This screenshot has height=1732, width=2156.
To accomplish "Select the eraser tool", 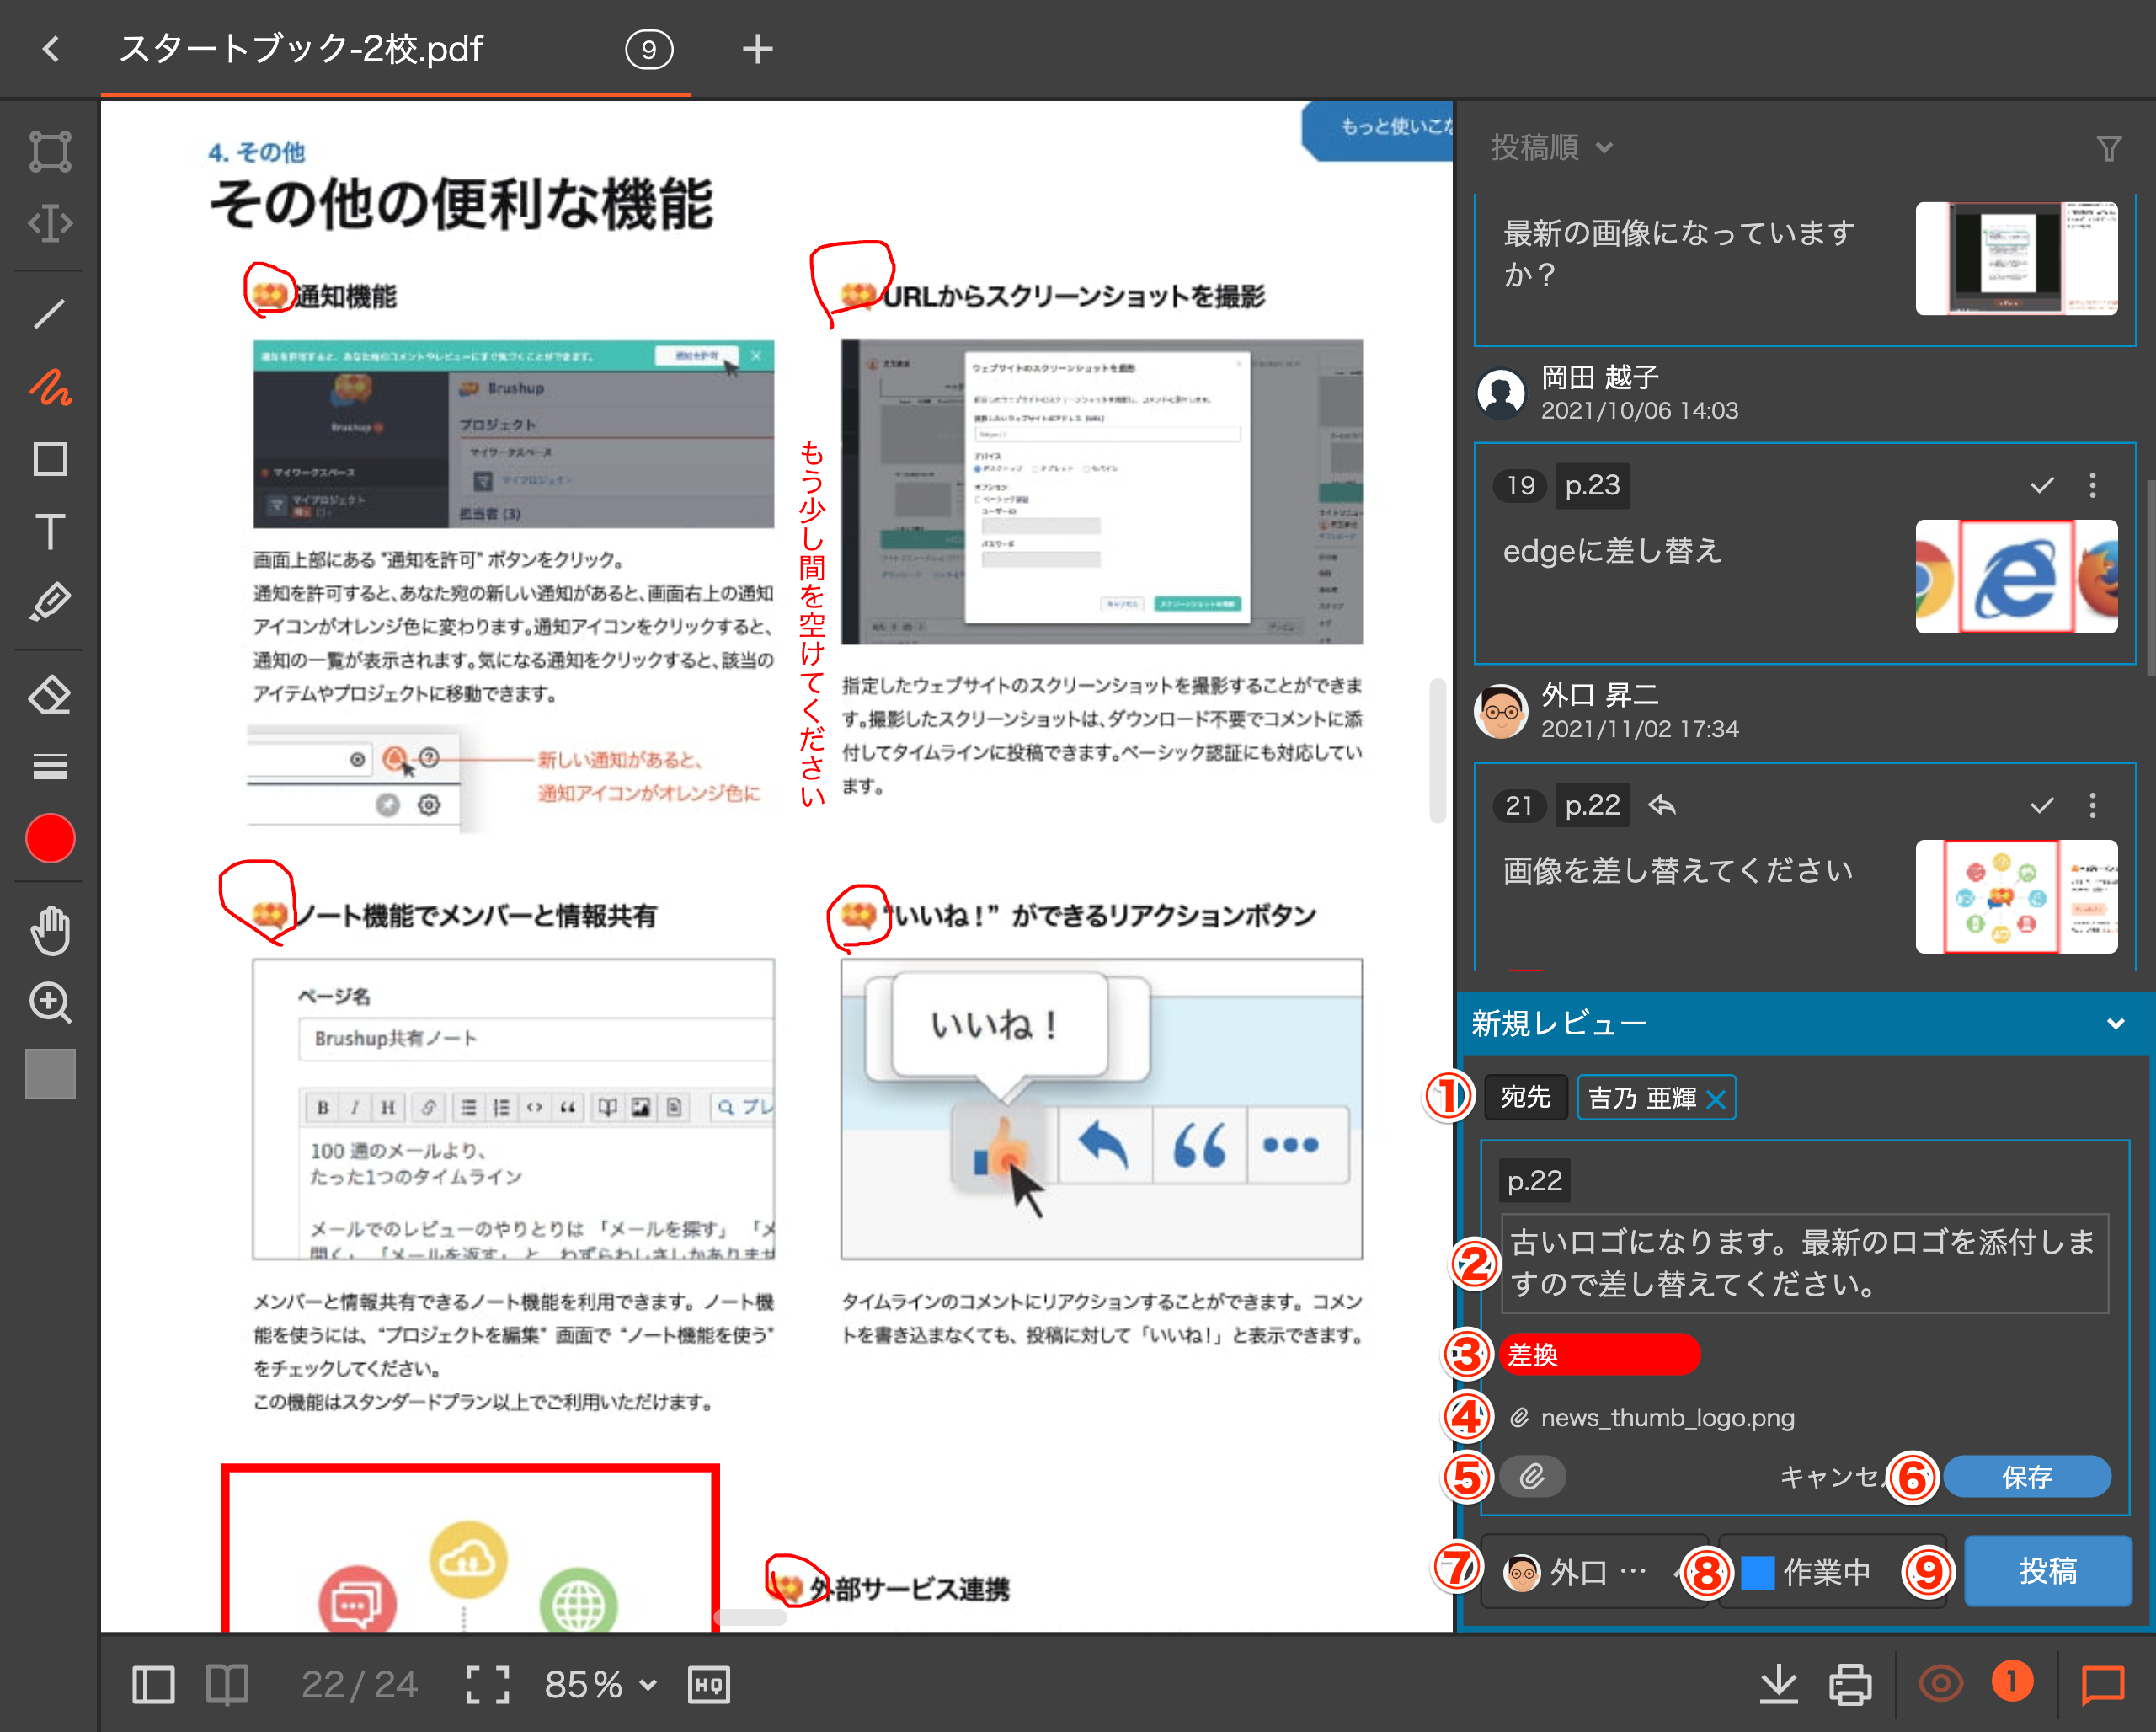I will coord(50,695).
